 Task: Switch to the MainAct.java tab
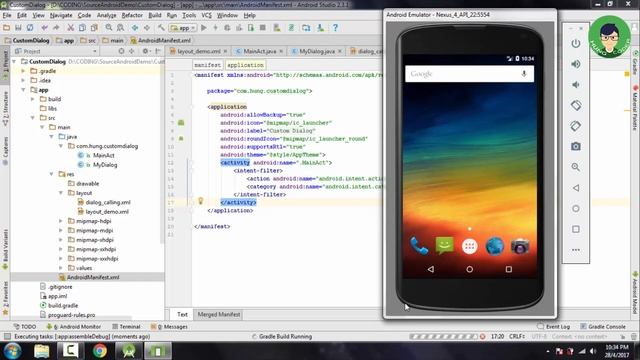pos(259,51)
